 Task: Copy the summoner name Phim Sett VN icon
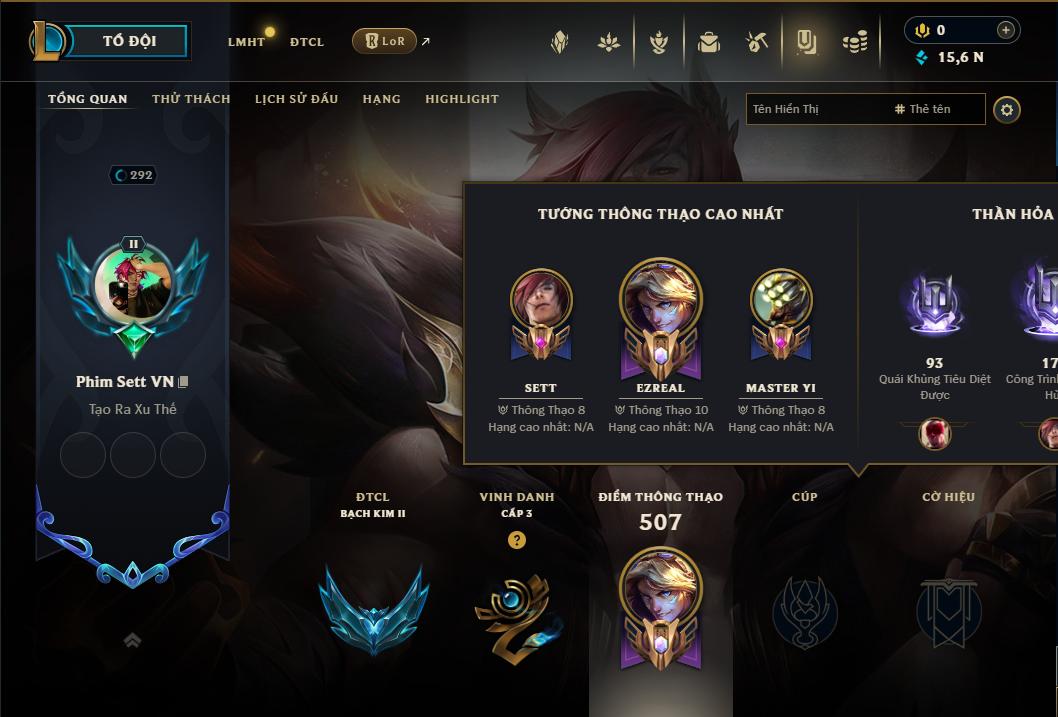pos(183,382)
